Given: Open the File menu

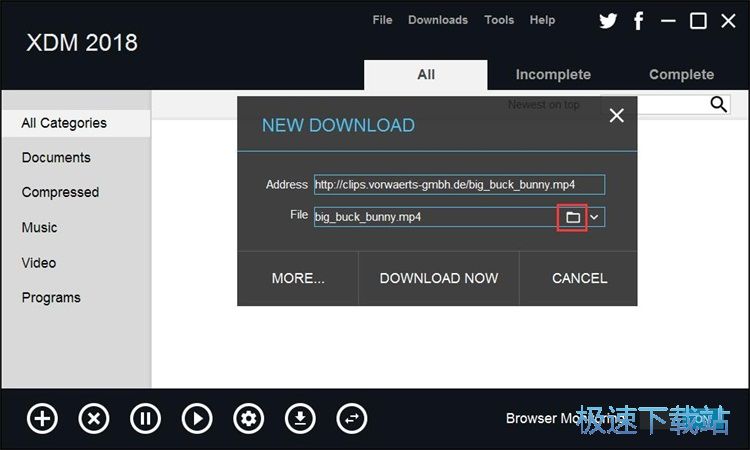Looking at the screenshot, I should coord(382,20).
